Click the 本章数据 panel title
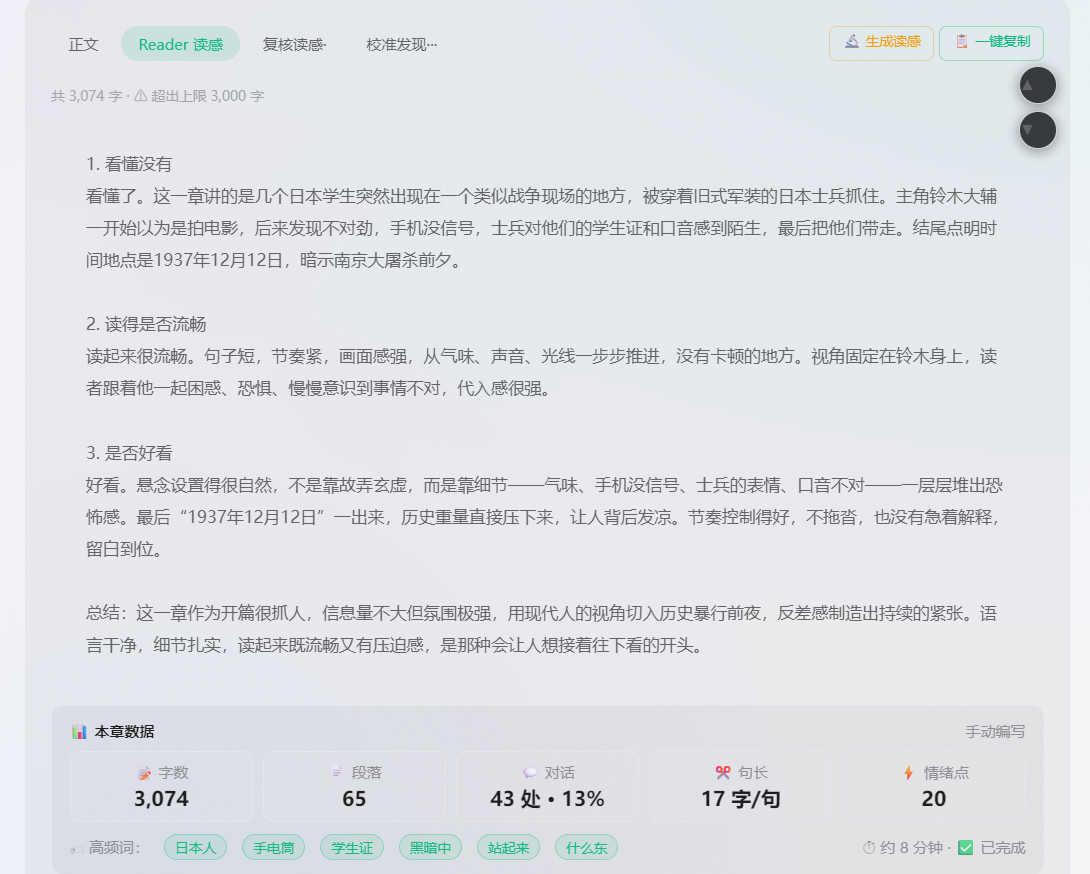 124,731
